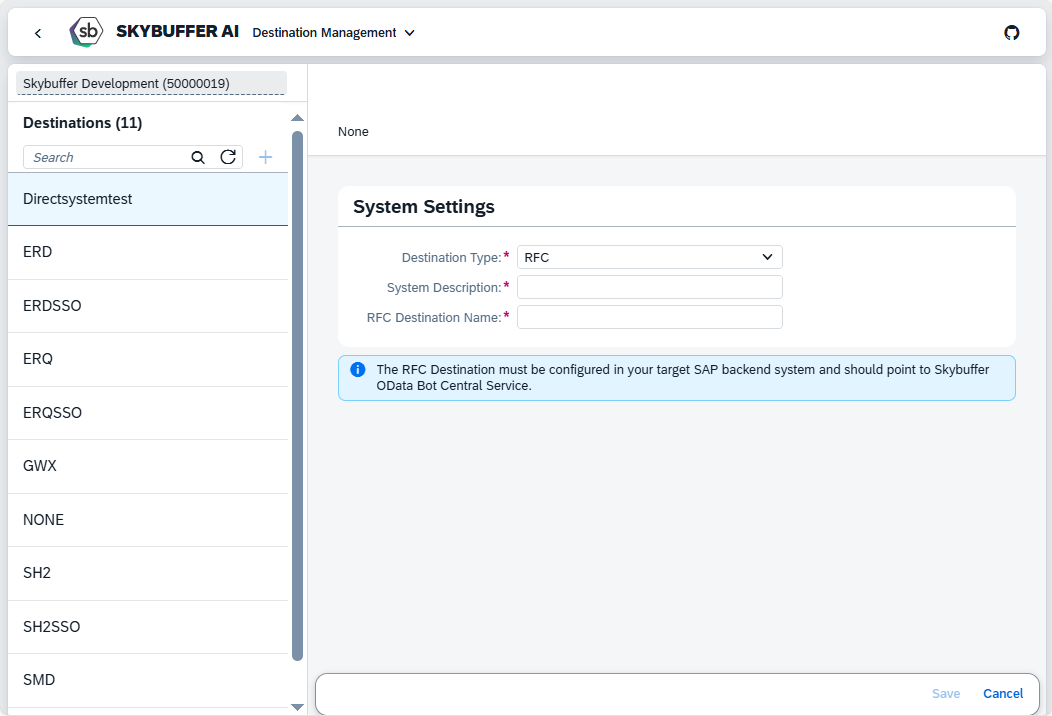Select the ERD destination
Screen dimensions: 1052x716
(148, 252)
